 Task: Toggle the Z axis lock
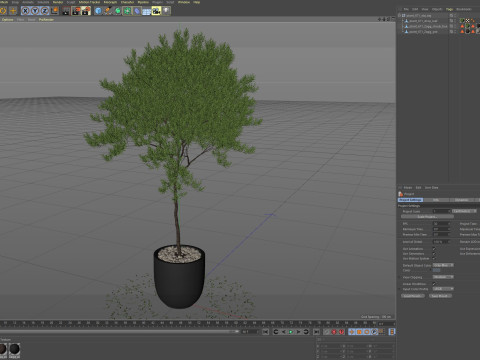pos(45,11)
